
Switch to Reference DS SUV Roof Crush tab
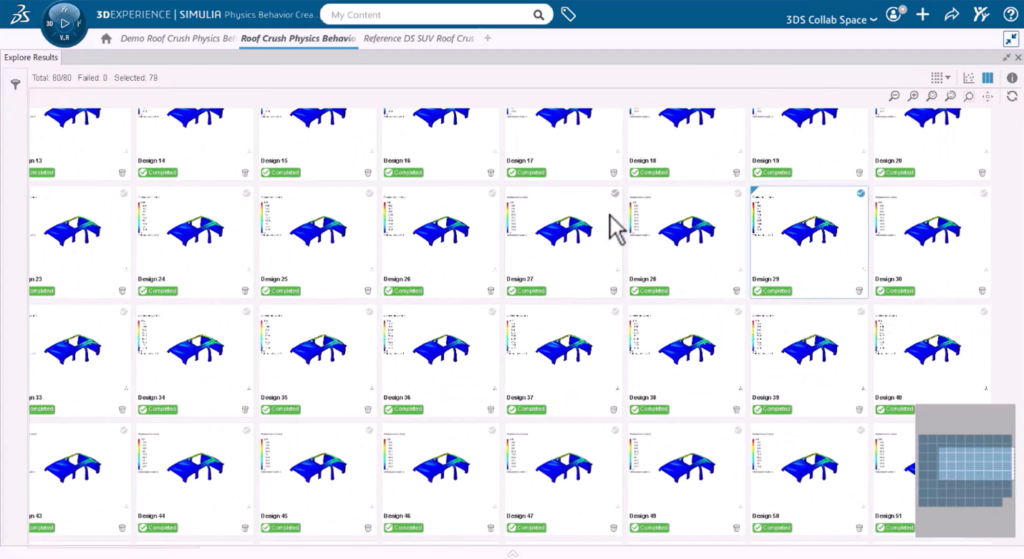coord(419,39)
